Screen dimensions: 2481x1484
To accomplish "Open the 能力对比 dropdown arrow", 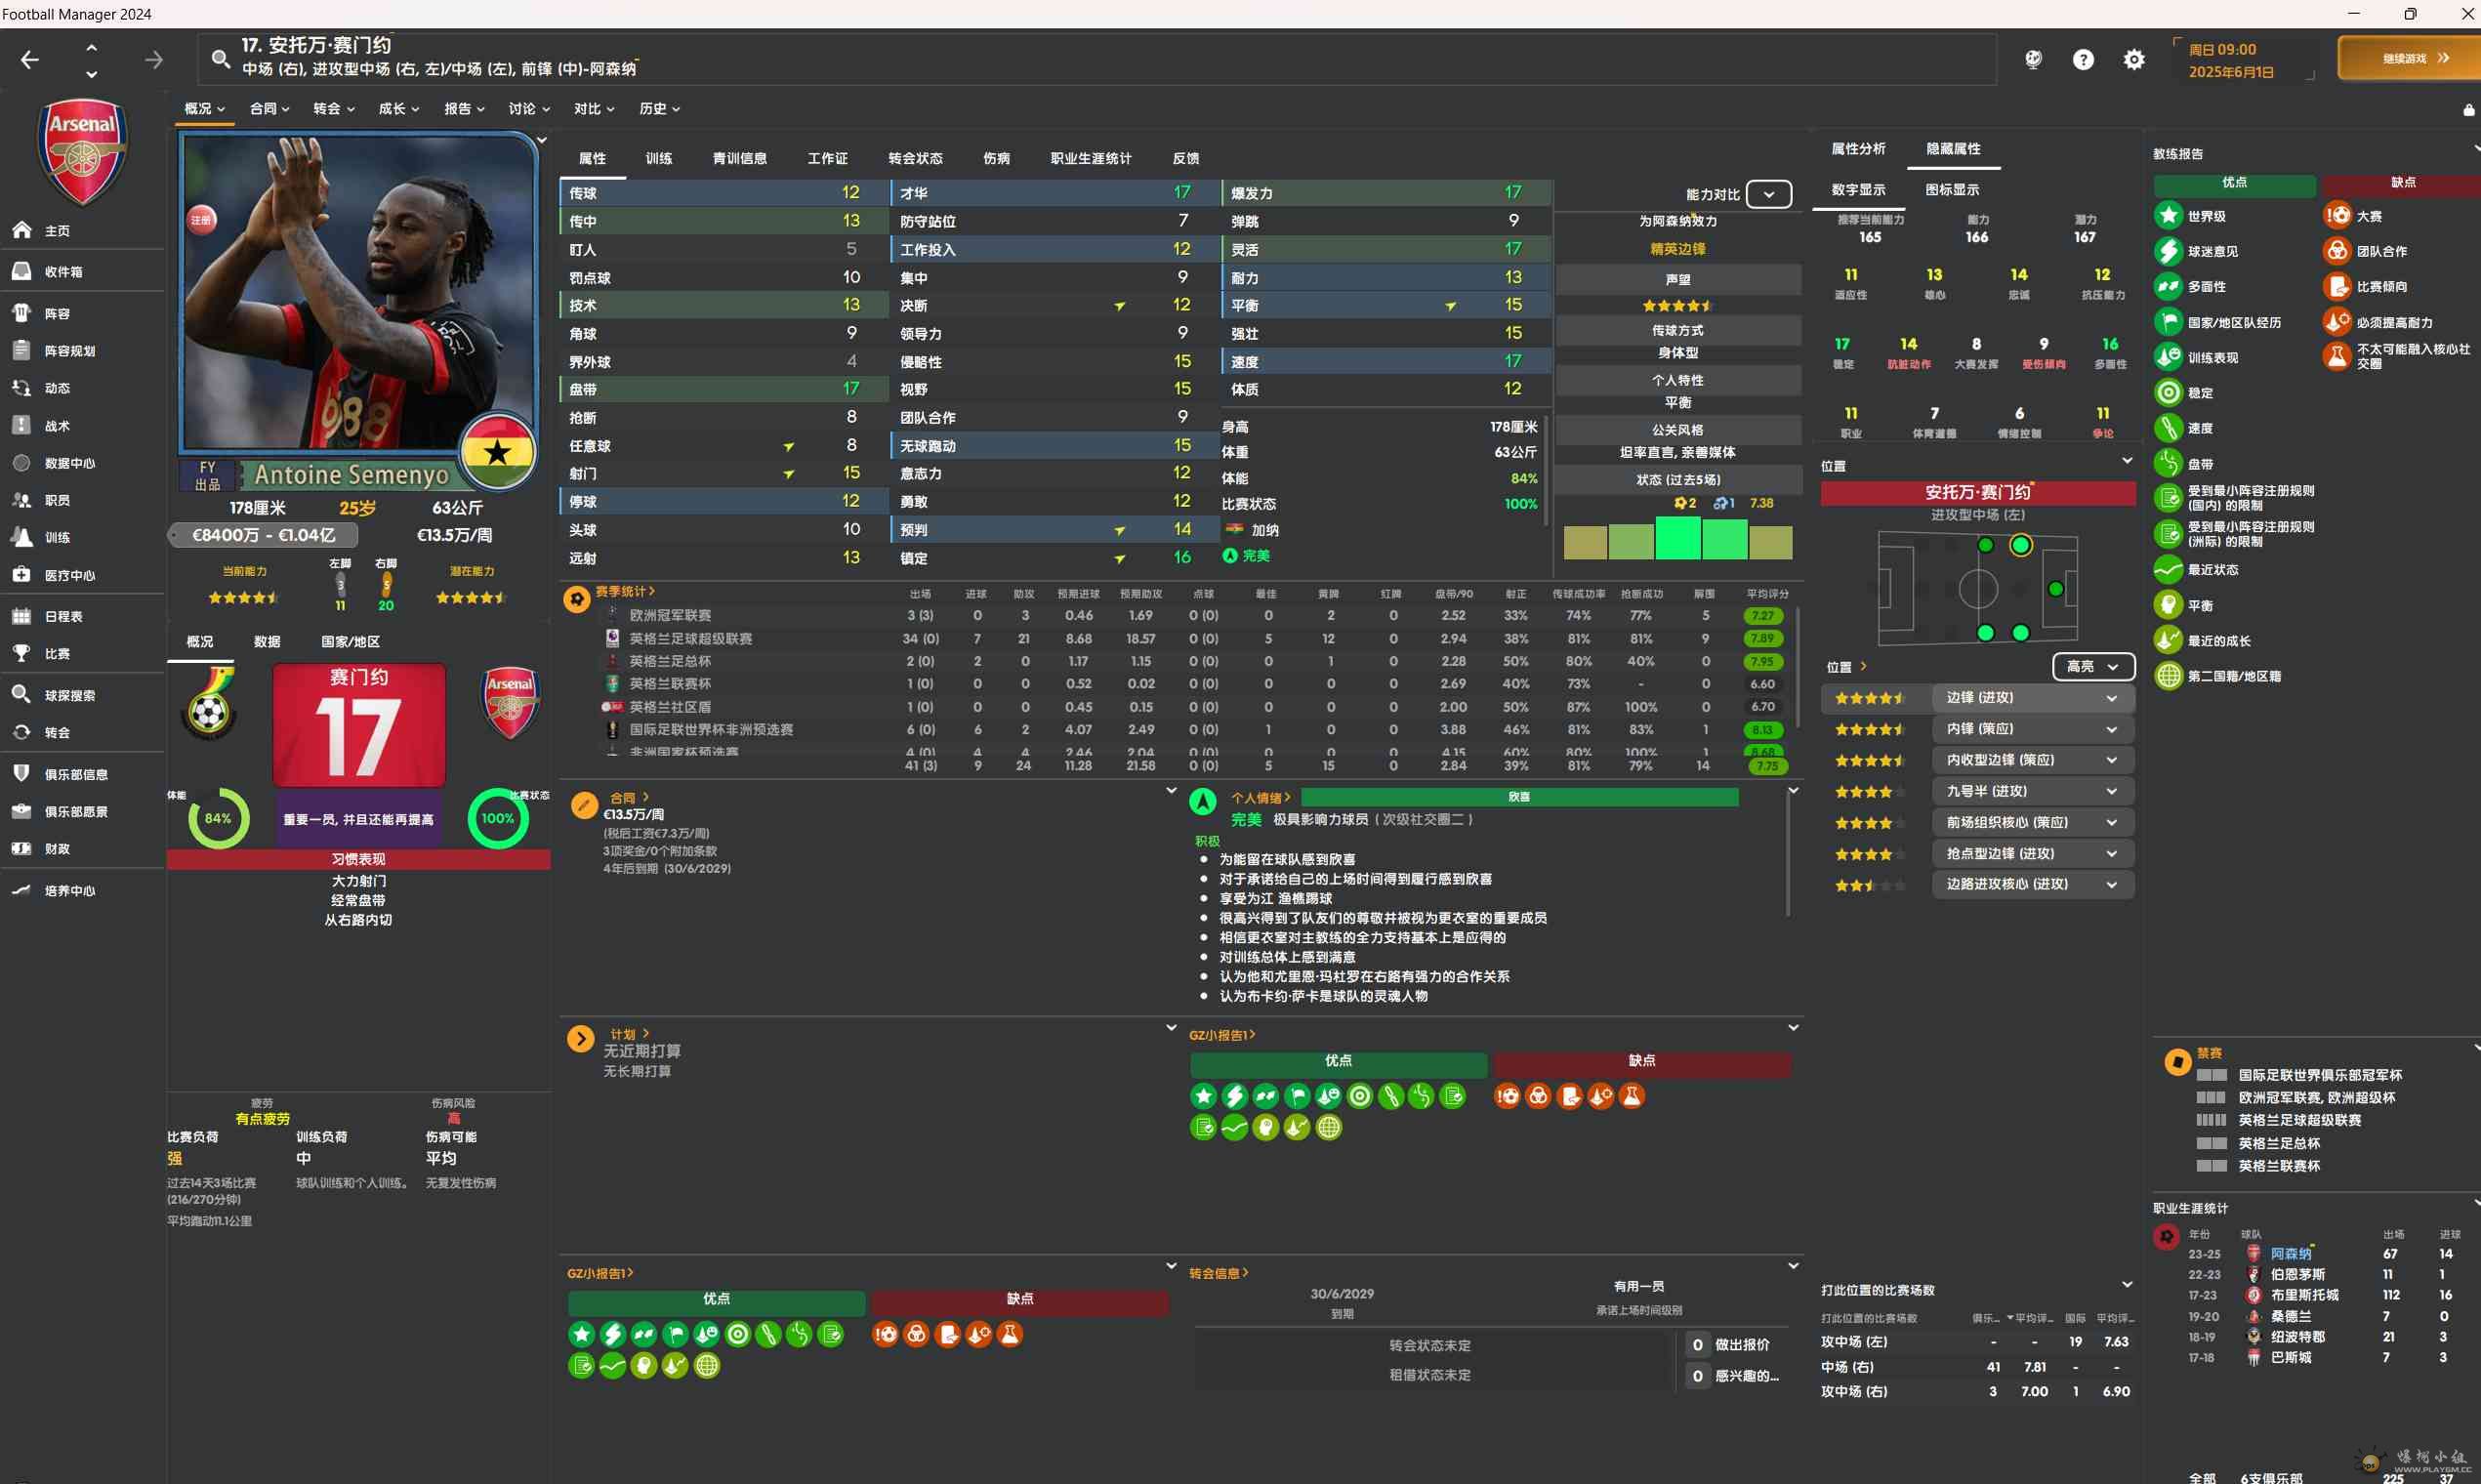I will point(1768,194).
